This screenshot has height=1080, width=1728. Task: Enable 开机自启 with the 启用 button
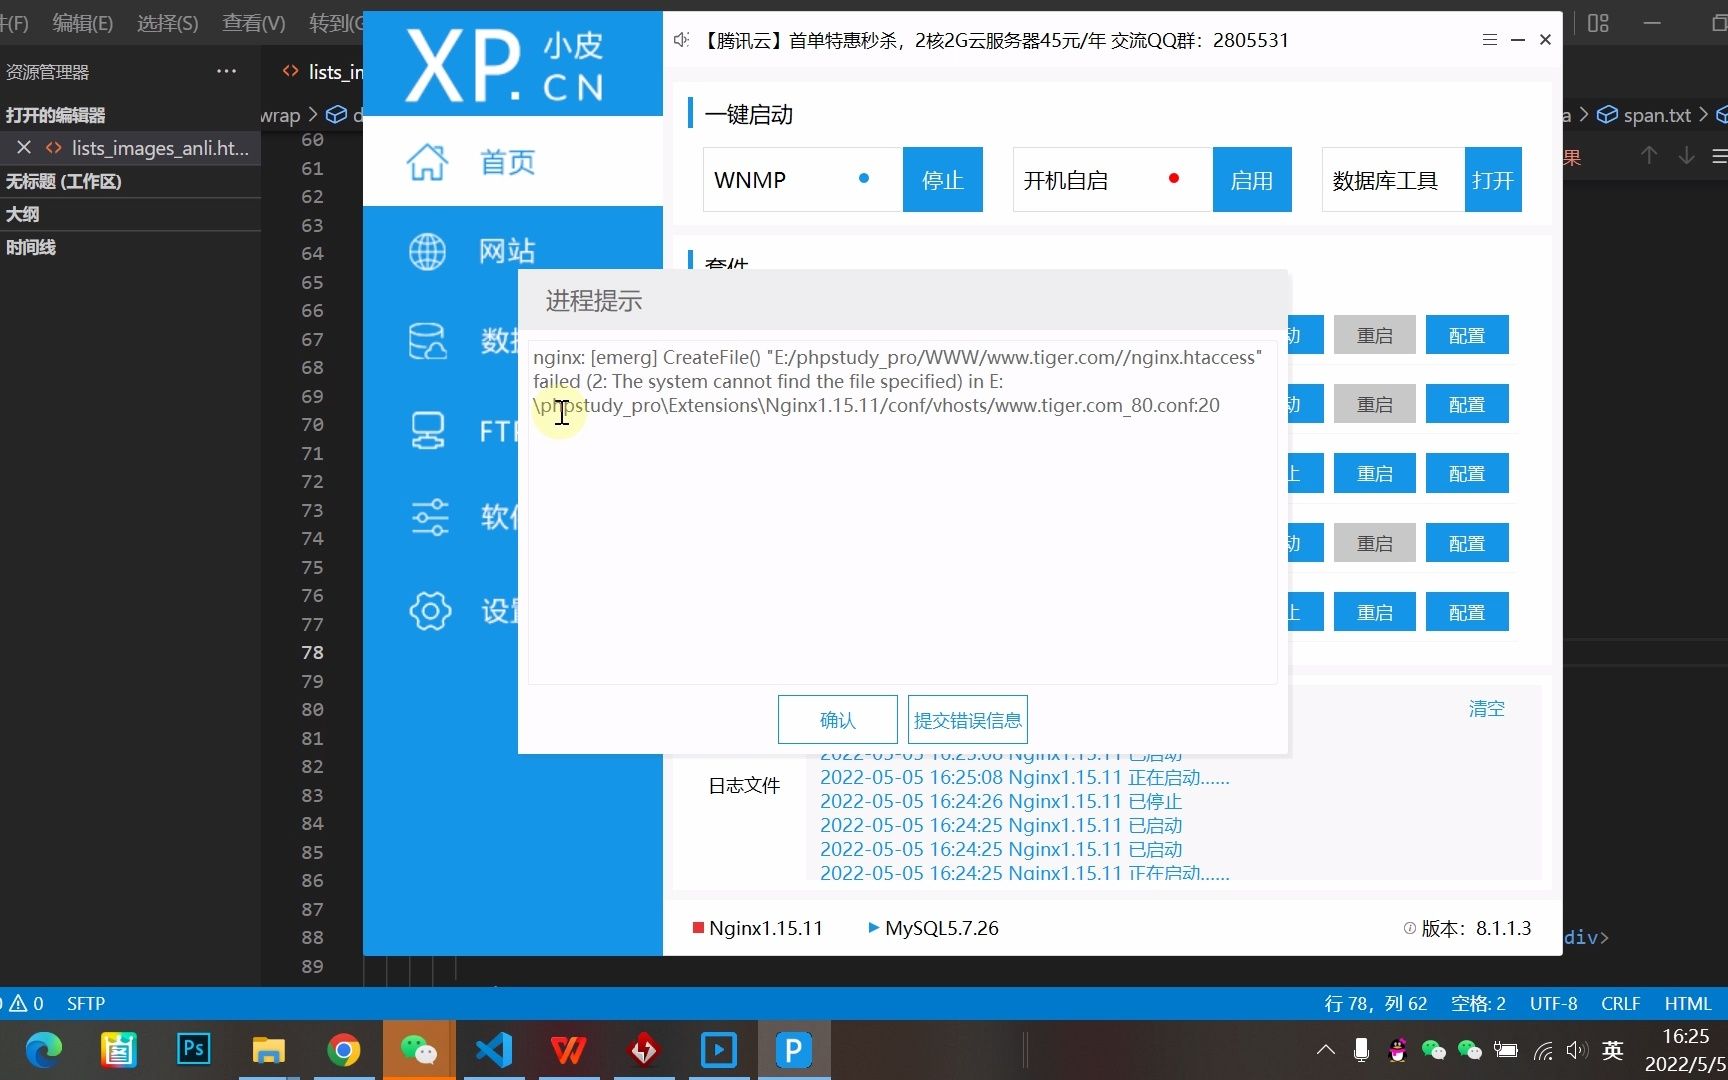tap(1252, 180)
